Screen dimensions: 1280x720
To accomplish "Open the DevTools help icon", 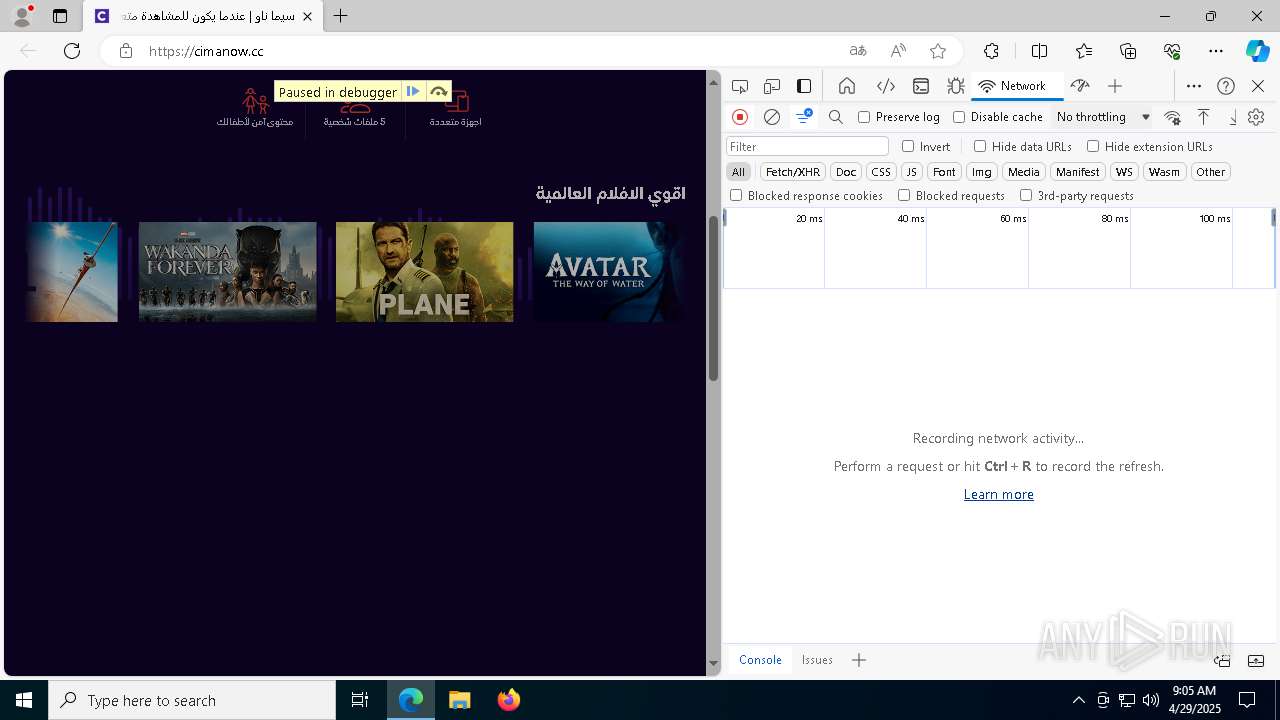I will coord(1226,86).
